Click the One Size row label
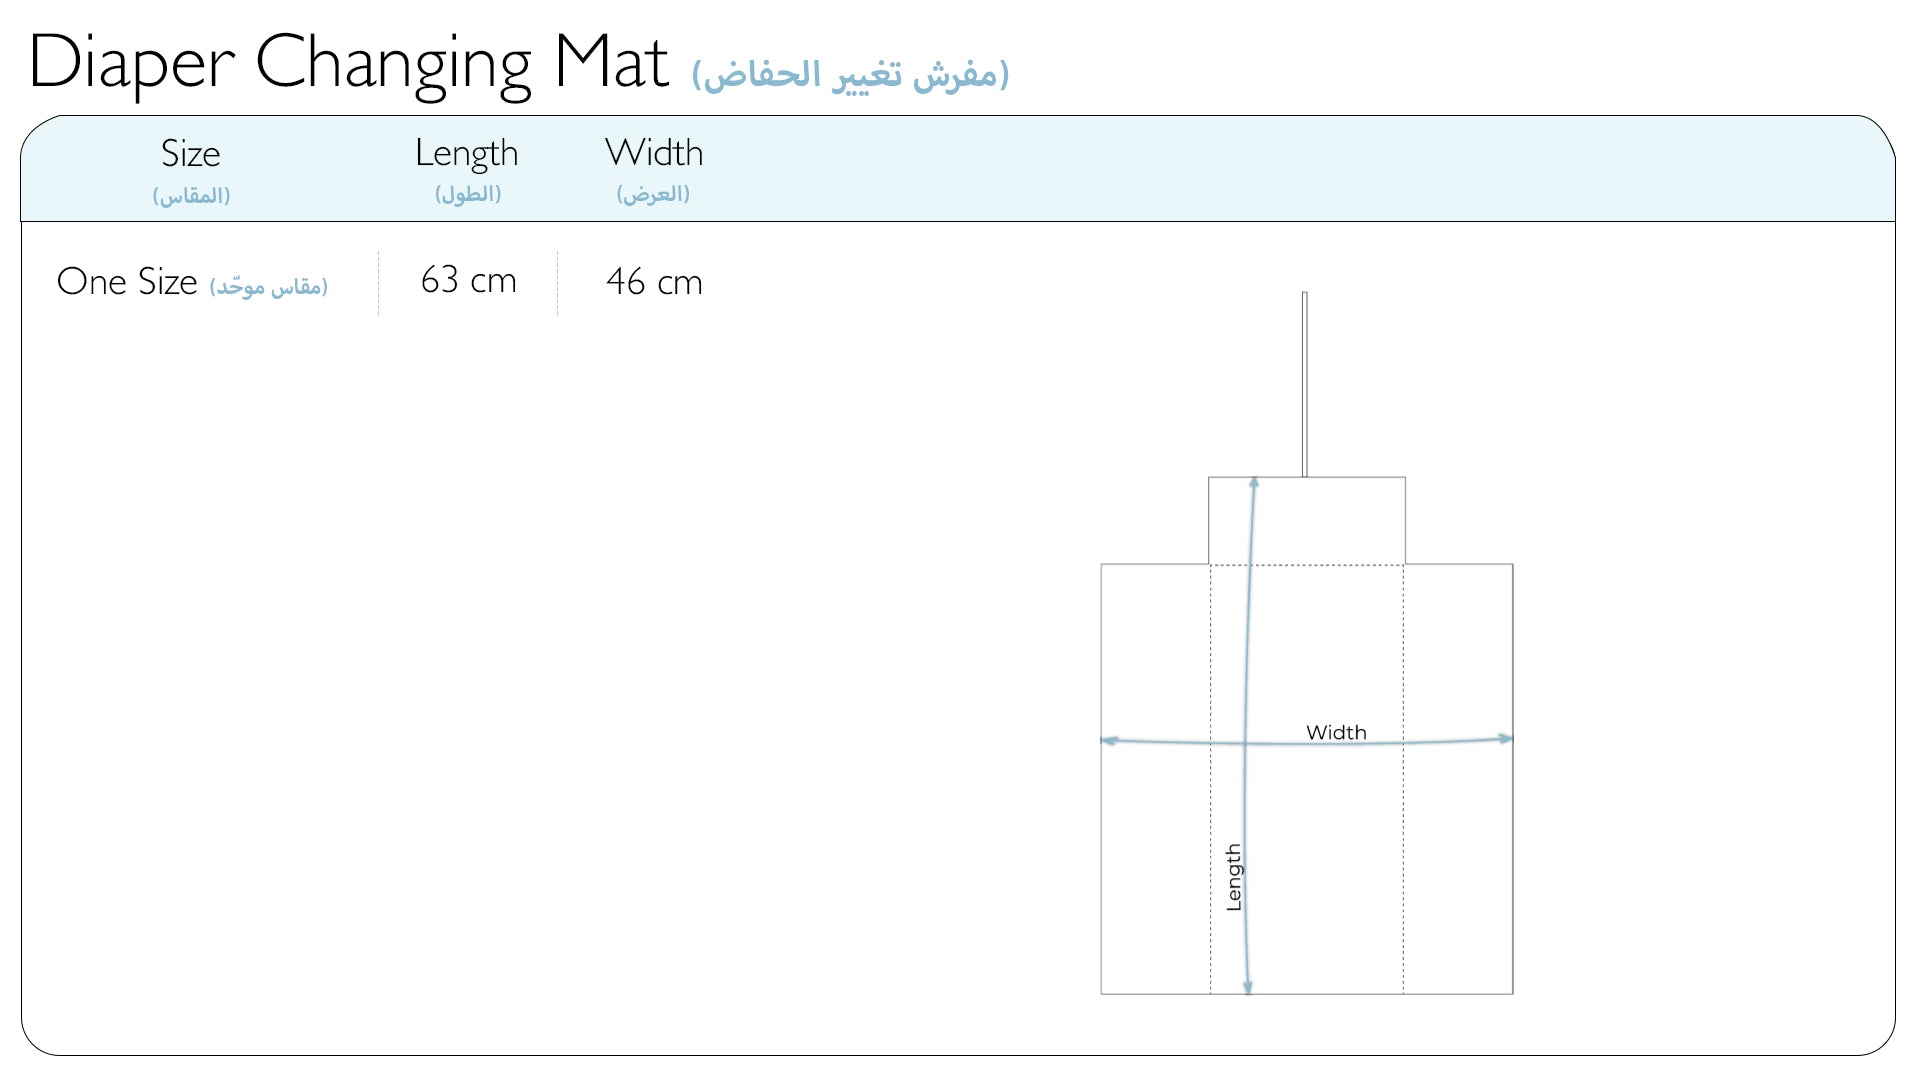The height and width of the screenshot is (1080, 1920). tap(127, 282)
